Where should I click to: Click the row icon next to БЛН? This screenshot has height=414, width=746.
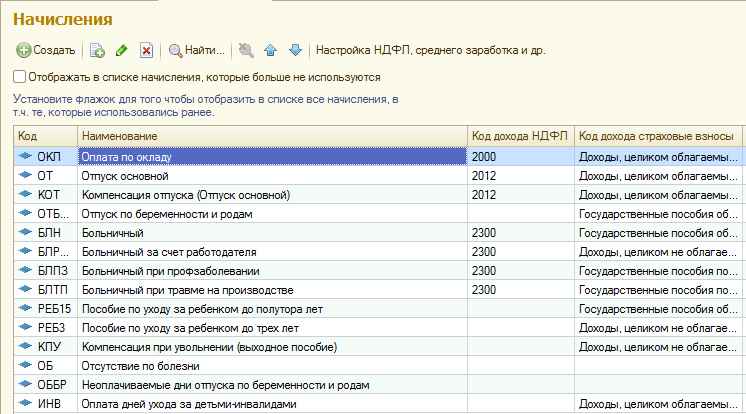click(x=25, y=233)
